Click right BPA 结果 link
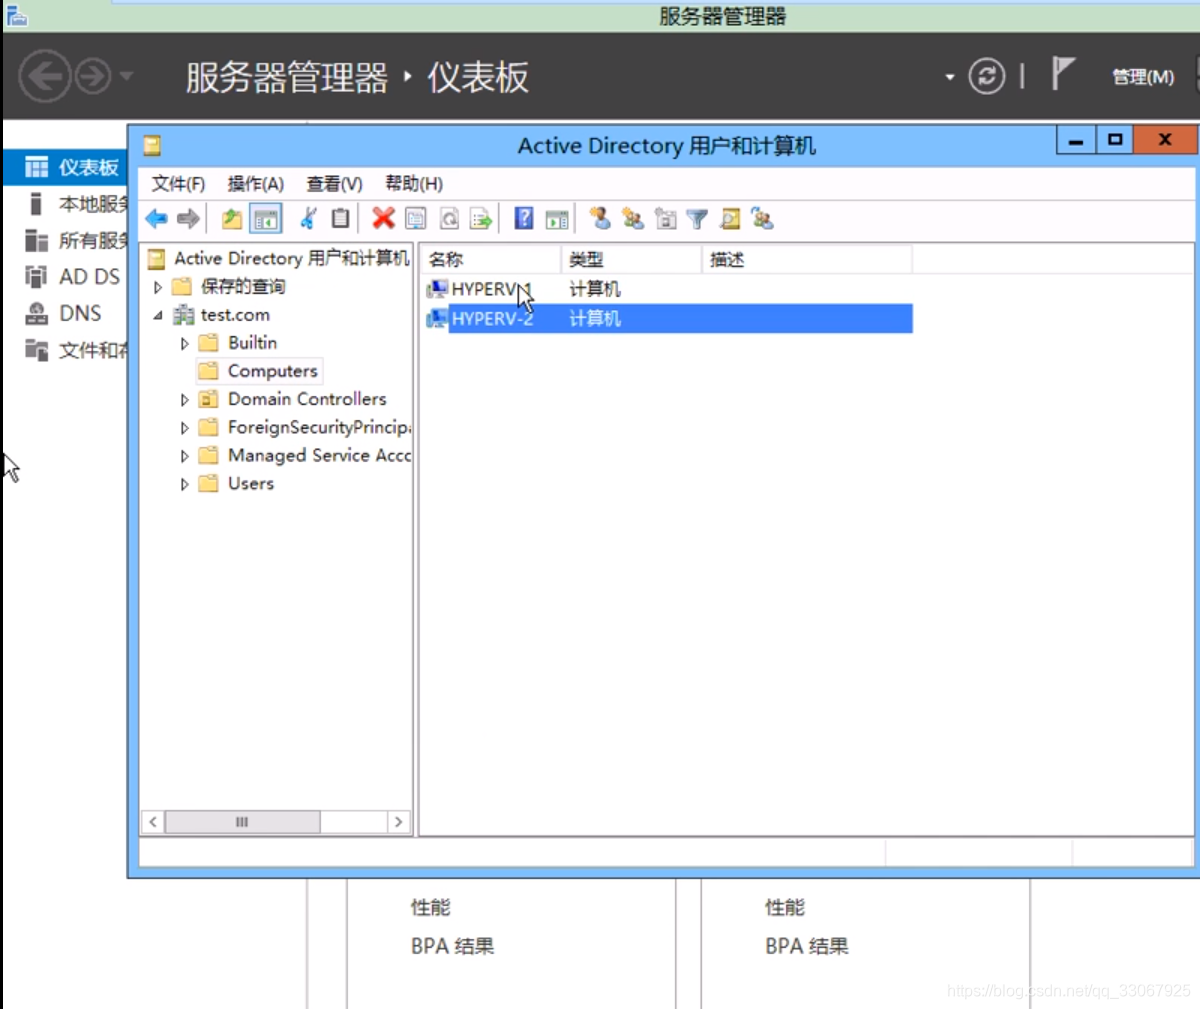Screen dimensions: 1200x1009 (806, 946)
